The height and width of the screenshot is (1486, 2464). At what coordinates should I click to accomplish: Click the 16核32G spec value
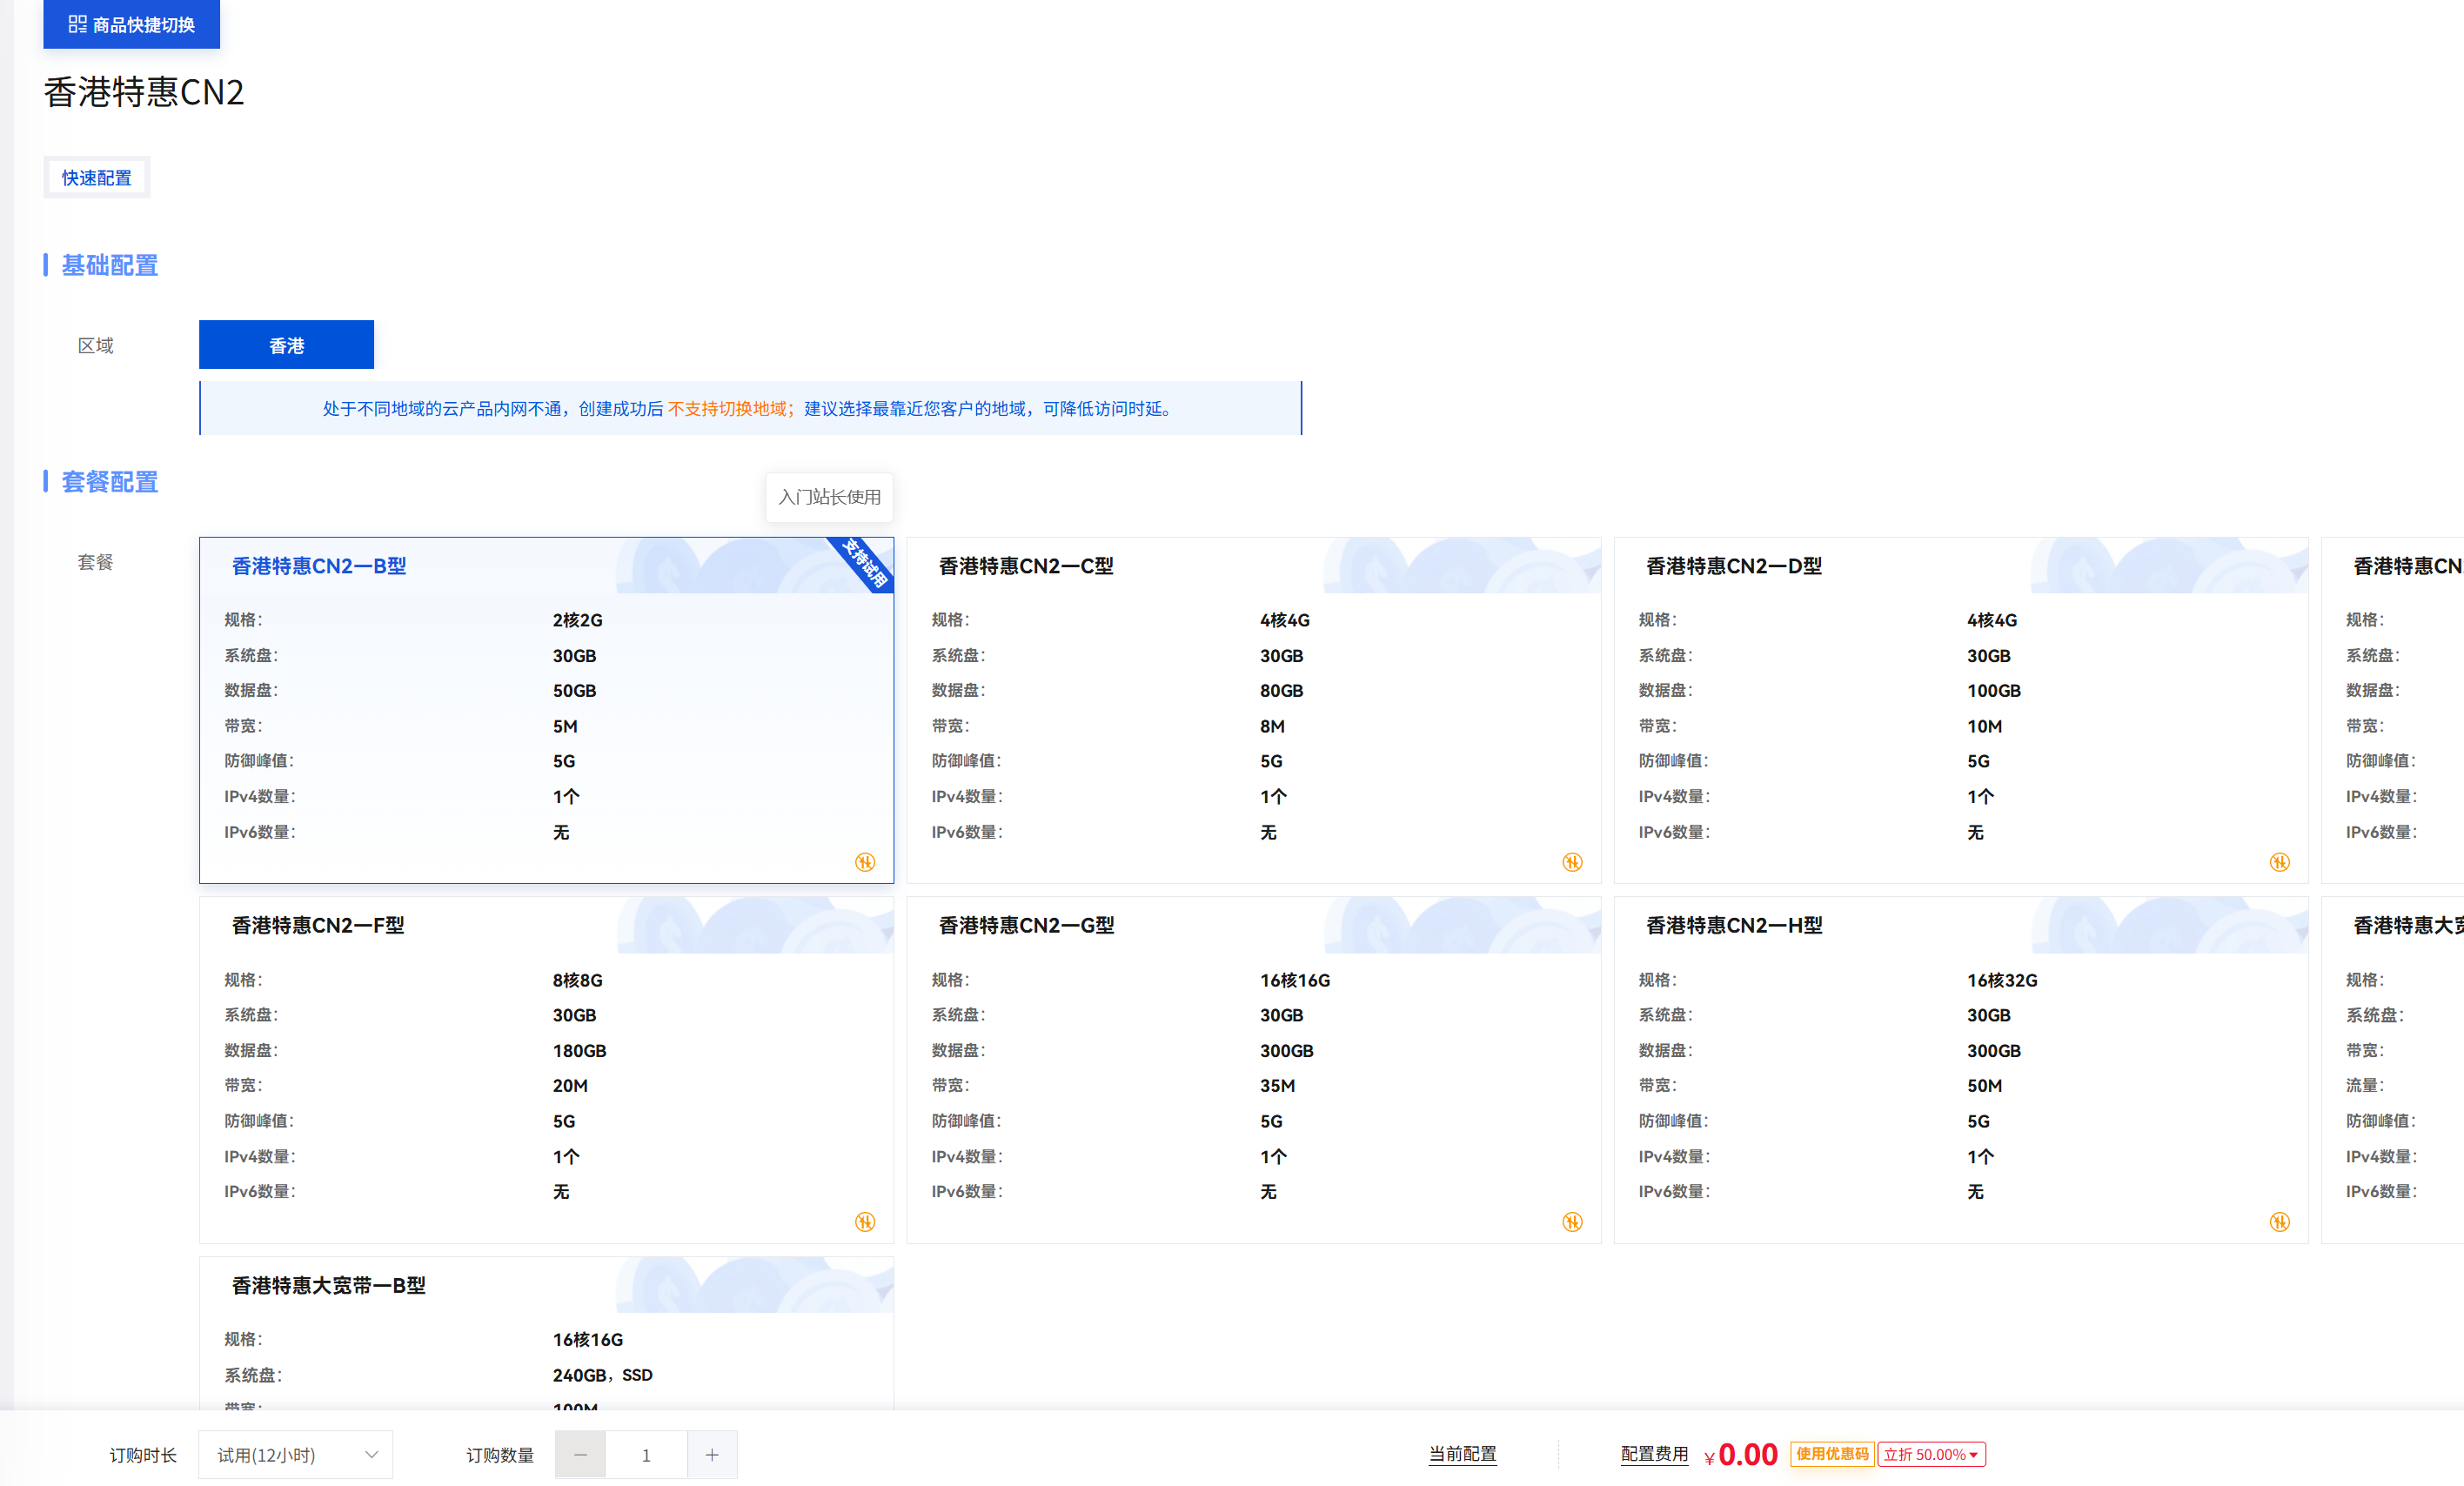tap(2002, 980)
